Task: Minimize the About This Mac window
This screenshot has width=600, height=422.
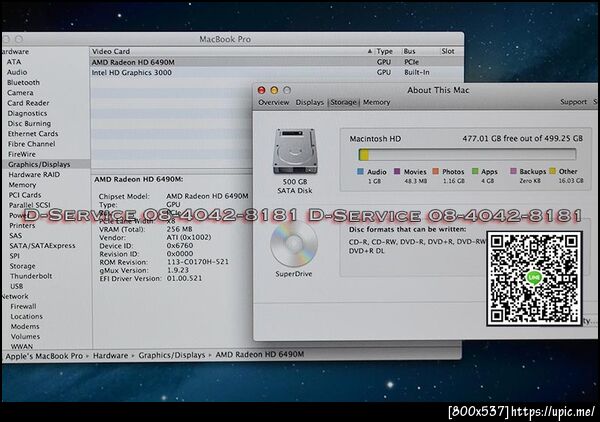Action: [274, 90]
